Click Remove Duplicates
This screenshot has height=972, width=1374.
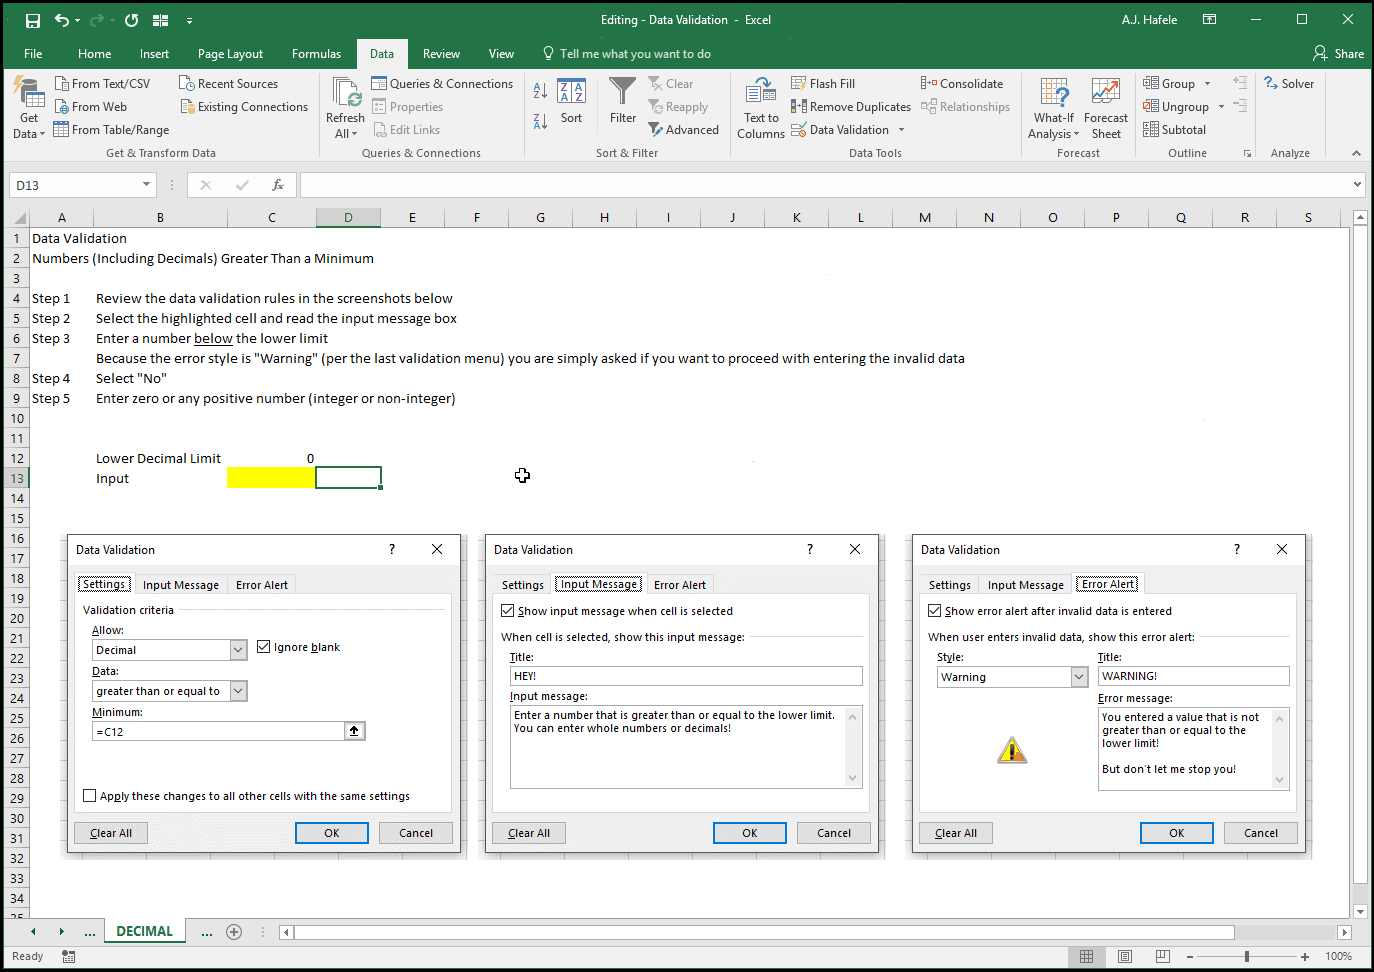(x=851, y=107)
